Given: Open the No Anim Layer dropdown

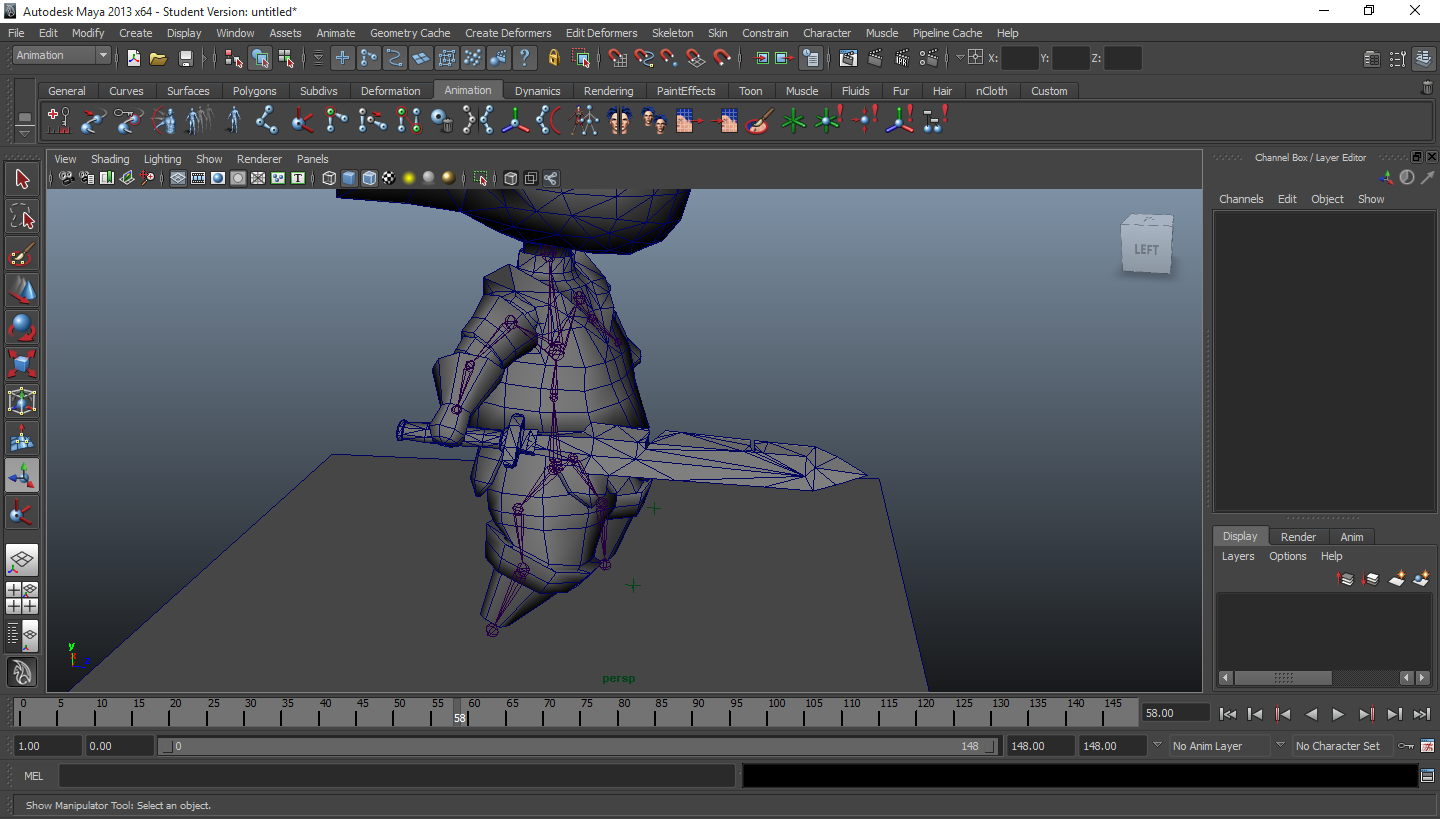Looking at the screenshot, I should click(1217, 745).
